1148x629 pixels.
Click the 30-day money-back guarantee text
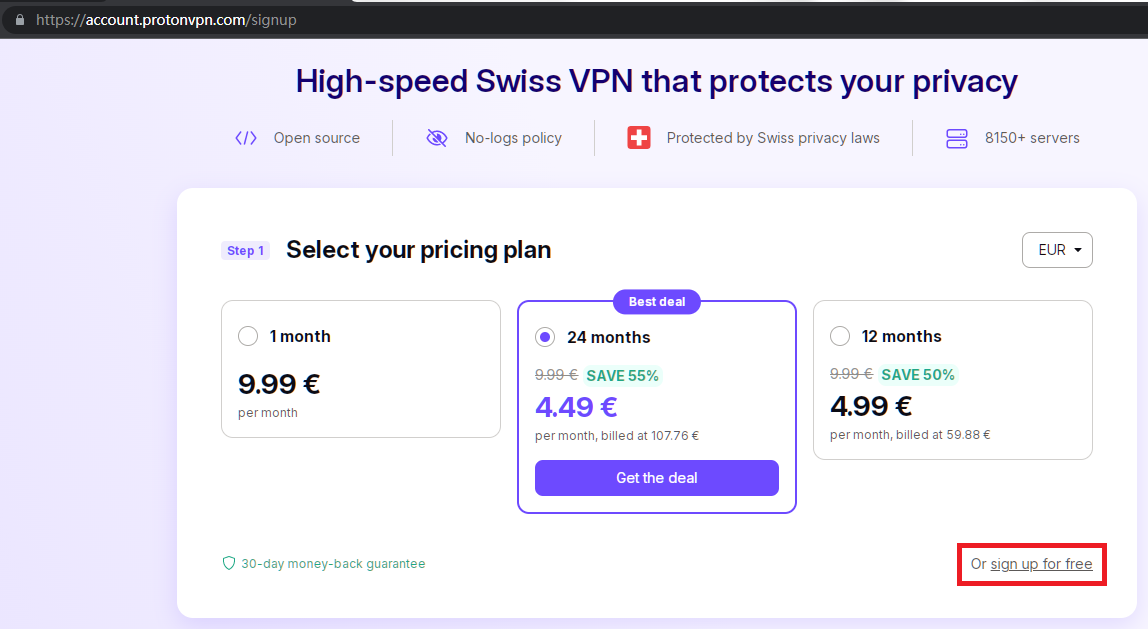pos(333,564)
